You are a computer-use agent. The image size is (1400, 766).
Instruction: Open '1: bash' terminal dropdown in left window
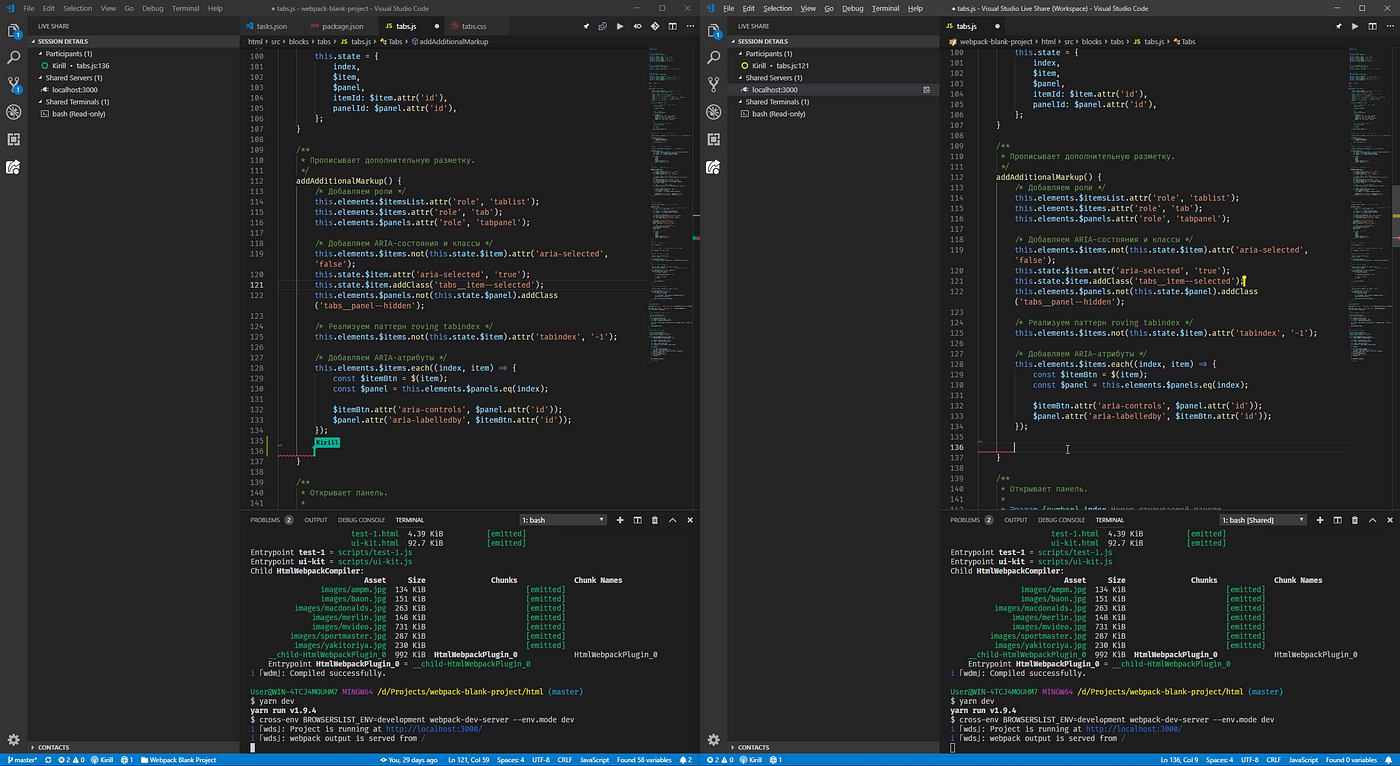coord(563,520)
